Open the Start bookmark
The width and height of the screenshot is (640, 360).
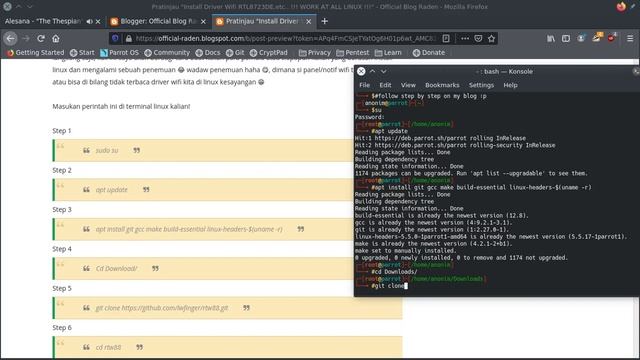[82, 53]
